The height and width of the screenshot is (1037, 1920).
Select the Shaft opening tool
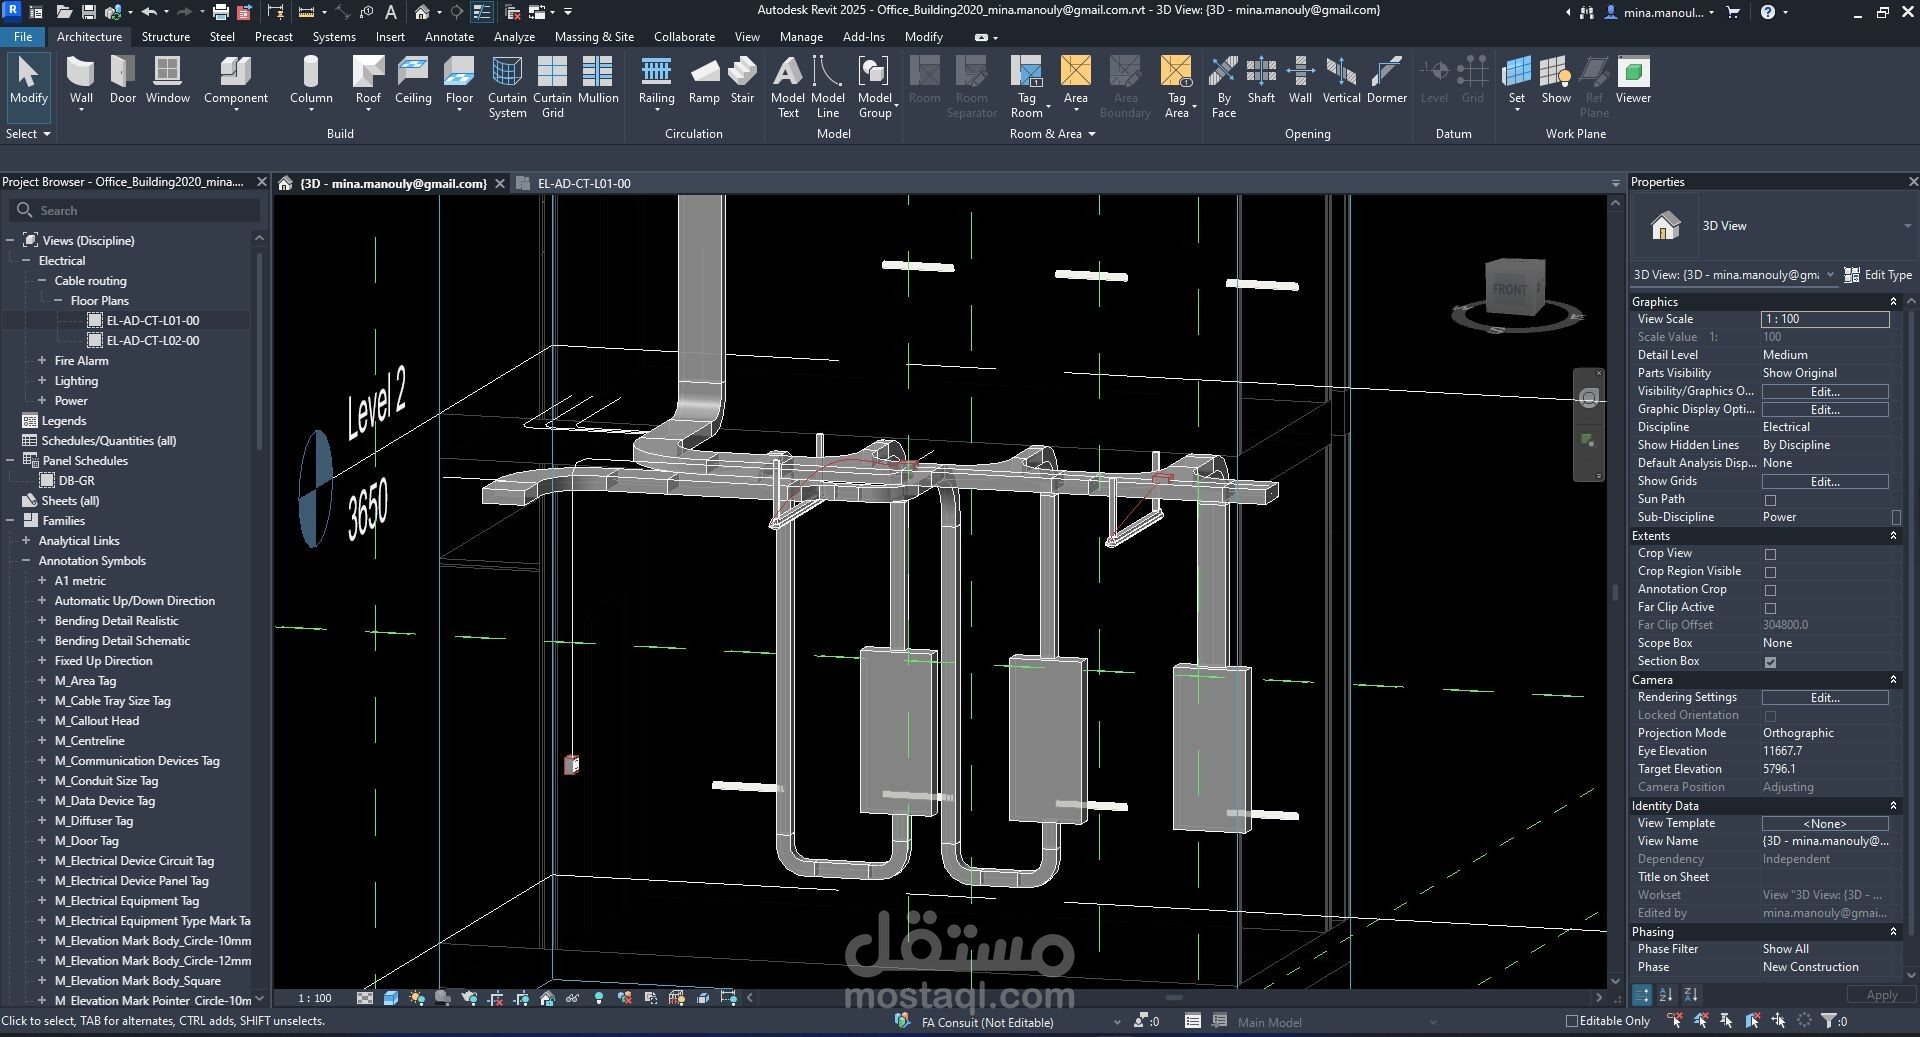[x=1261, y=80]
